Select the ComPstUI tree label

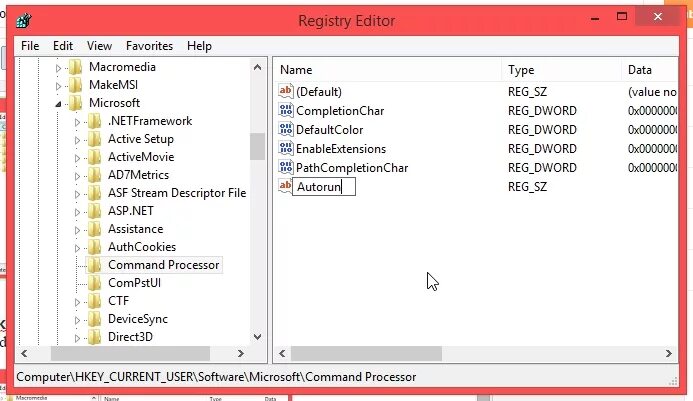[134, 283]
